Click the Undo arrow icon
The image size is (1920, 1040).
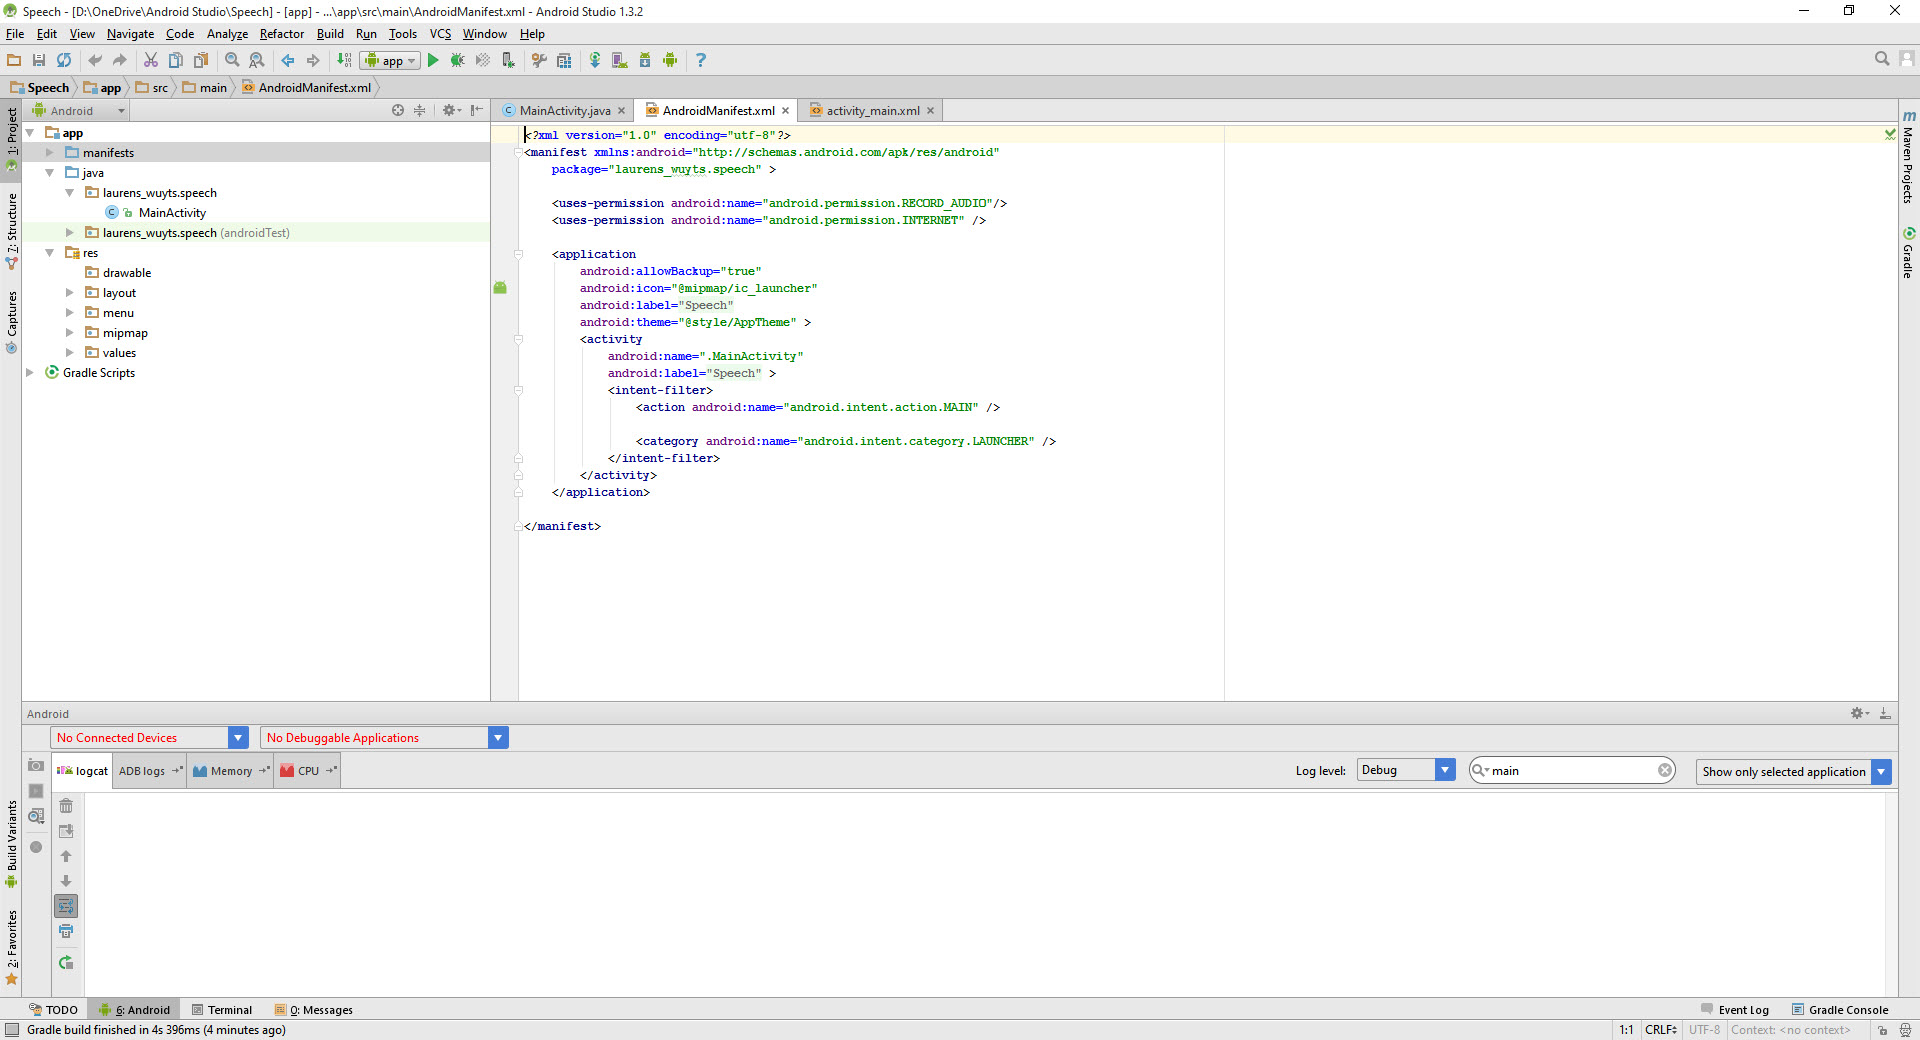pos(95,60)
